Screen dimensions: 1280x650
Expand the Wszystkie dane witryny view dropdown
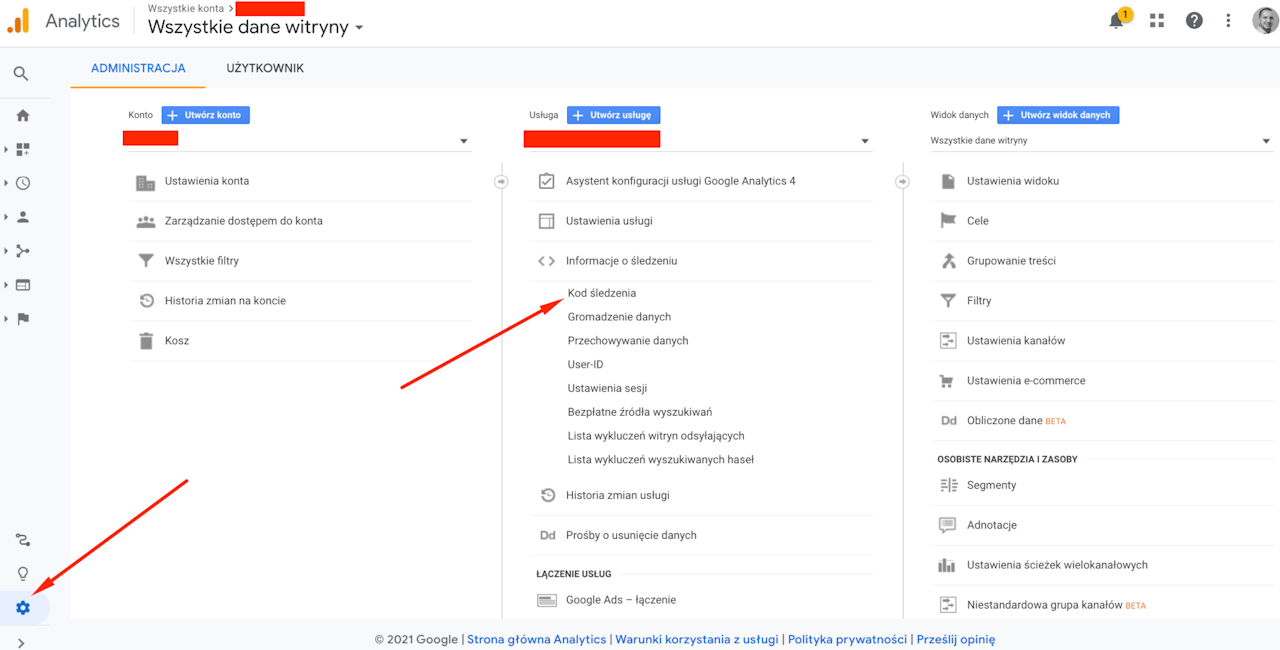point(1265,141)
